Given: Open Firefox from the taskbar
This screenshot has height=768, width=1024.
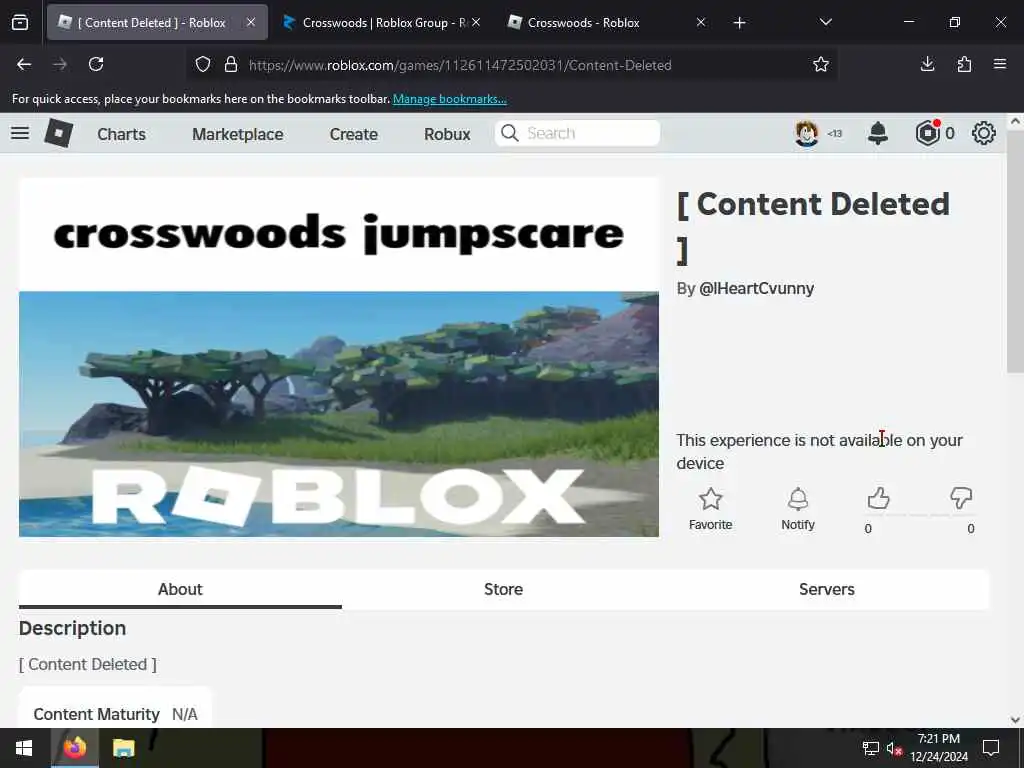Looking at the screenshot, I should (74, 748).
